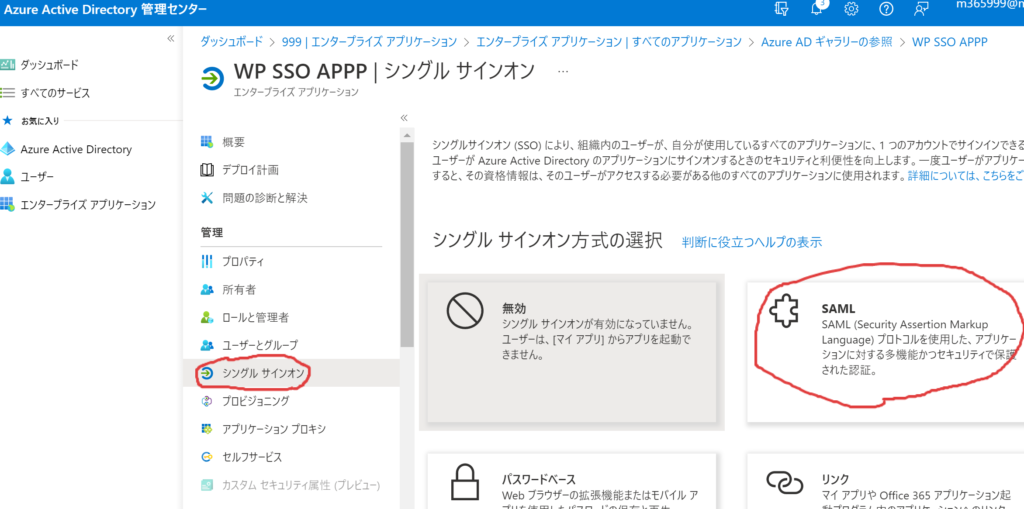Screen dimensions: 1024x509
Task: Click the プロパティ sliders icon
Action: (x=206, y=261)
